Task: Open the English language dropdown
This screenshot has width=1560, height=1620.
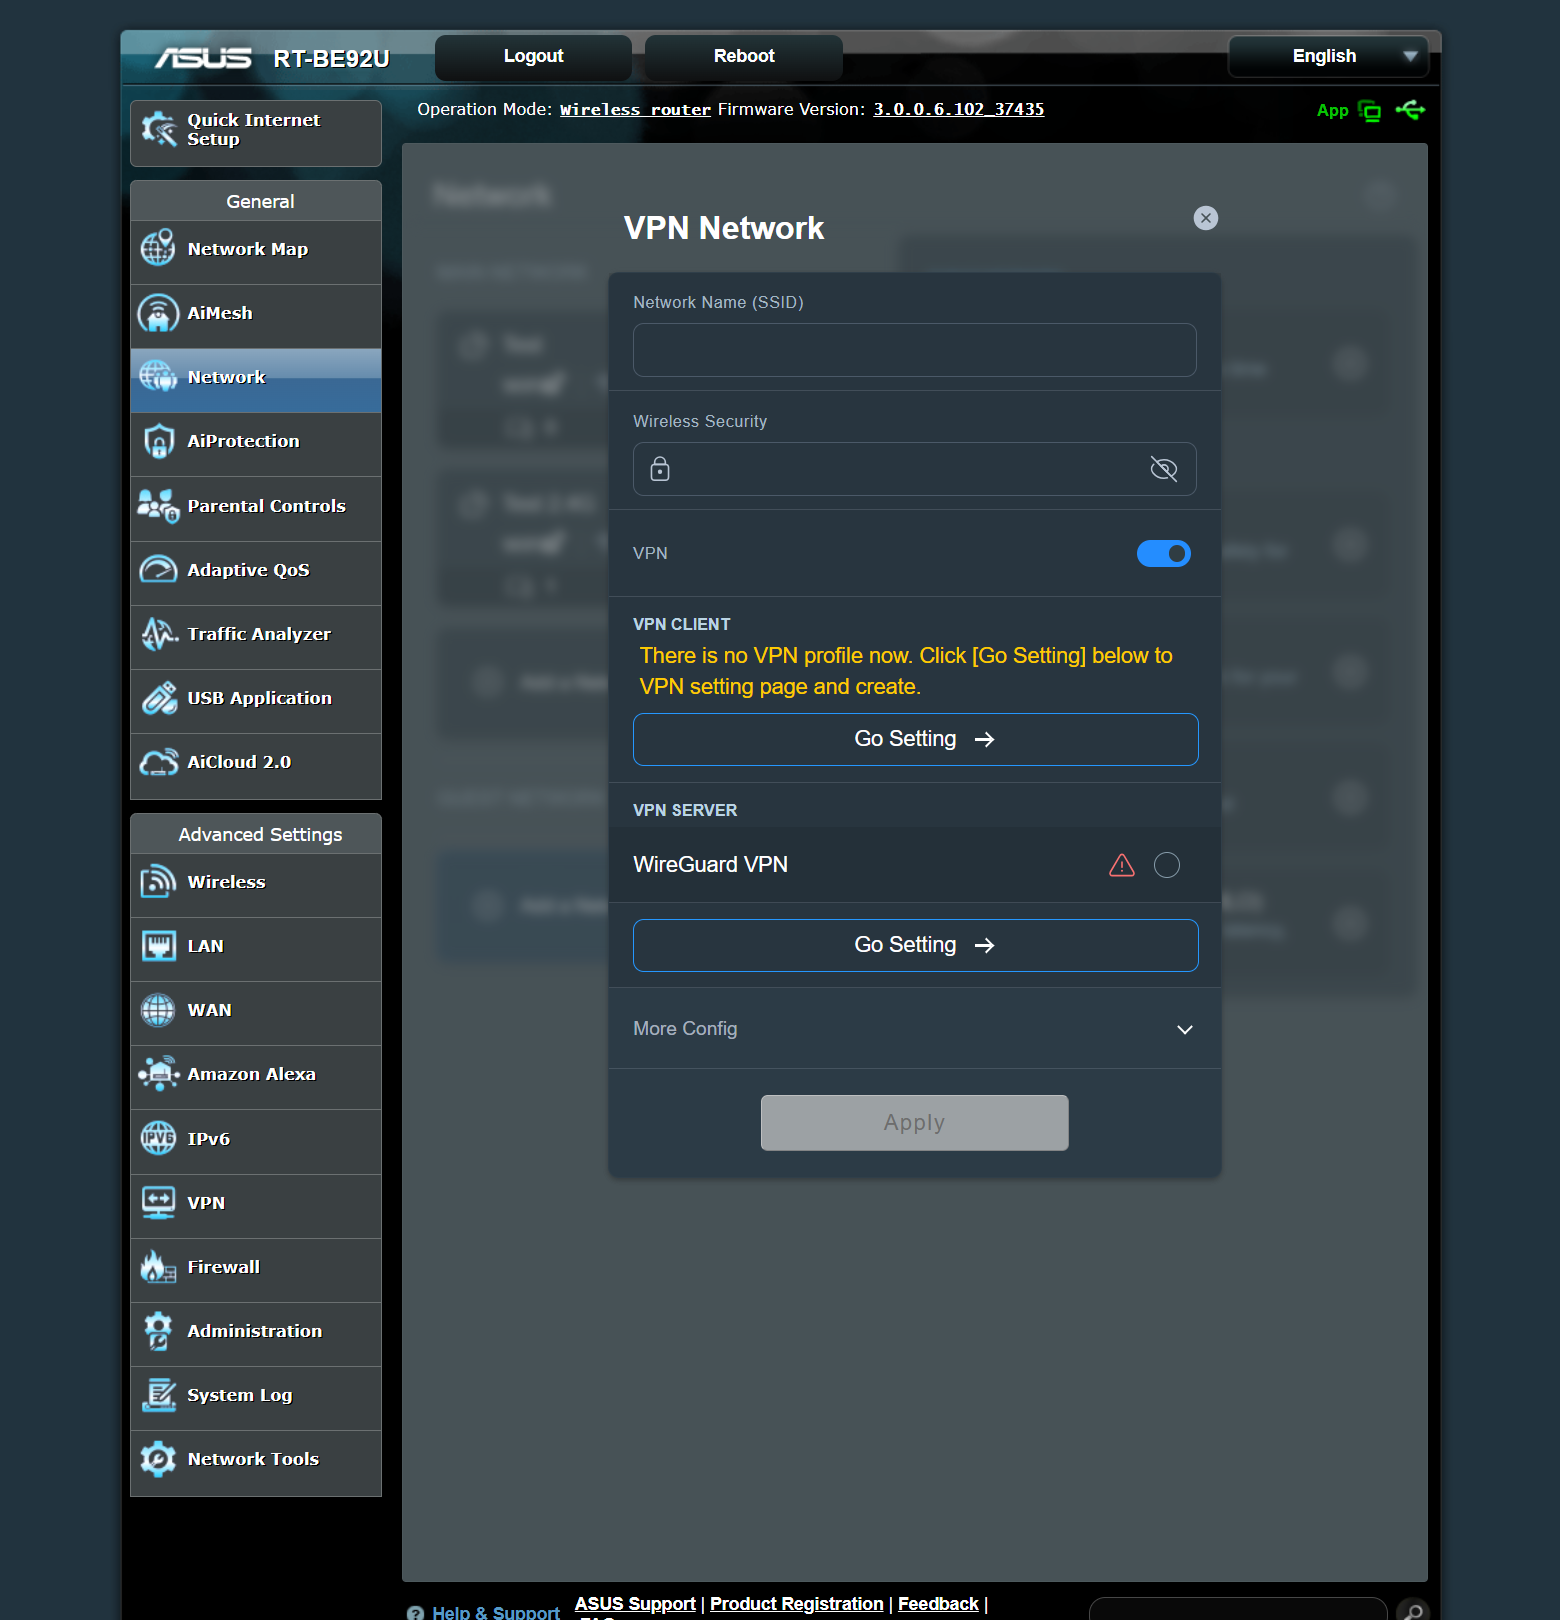Action: coord(1328,56)
